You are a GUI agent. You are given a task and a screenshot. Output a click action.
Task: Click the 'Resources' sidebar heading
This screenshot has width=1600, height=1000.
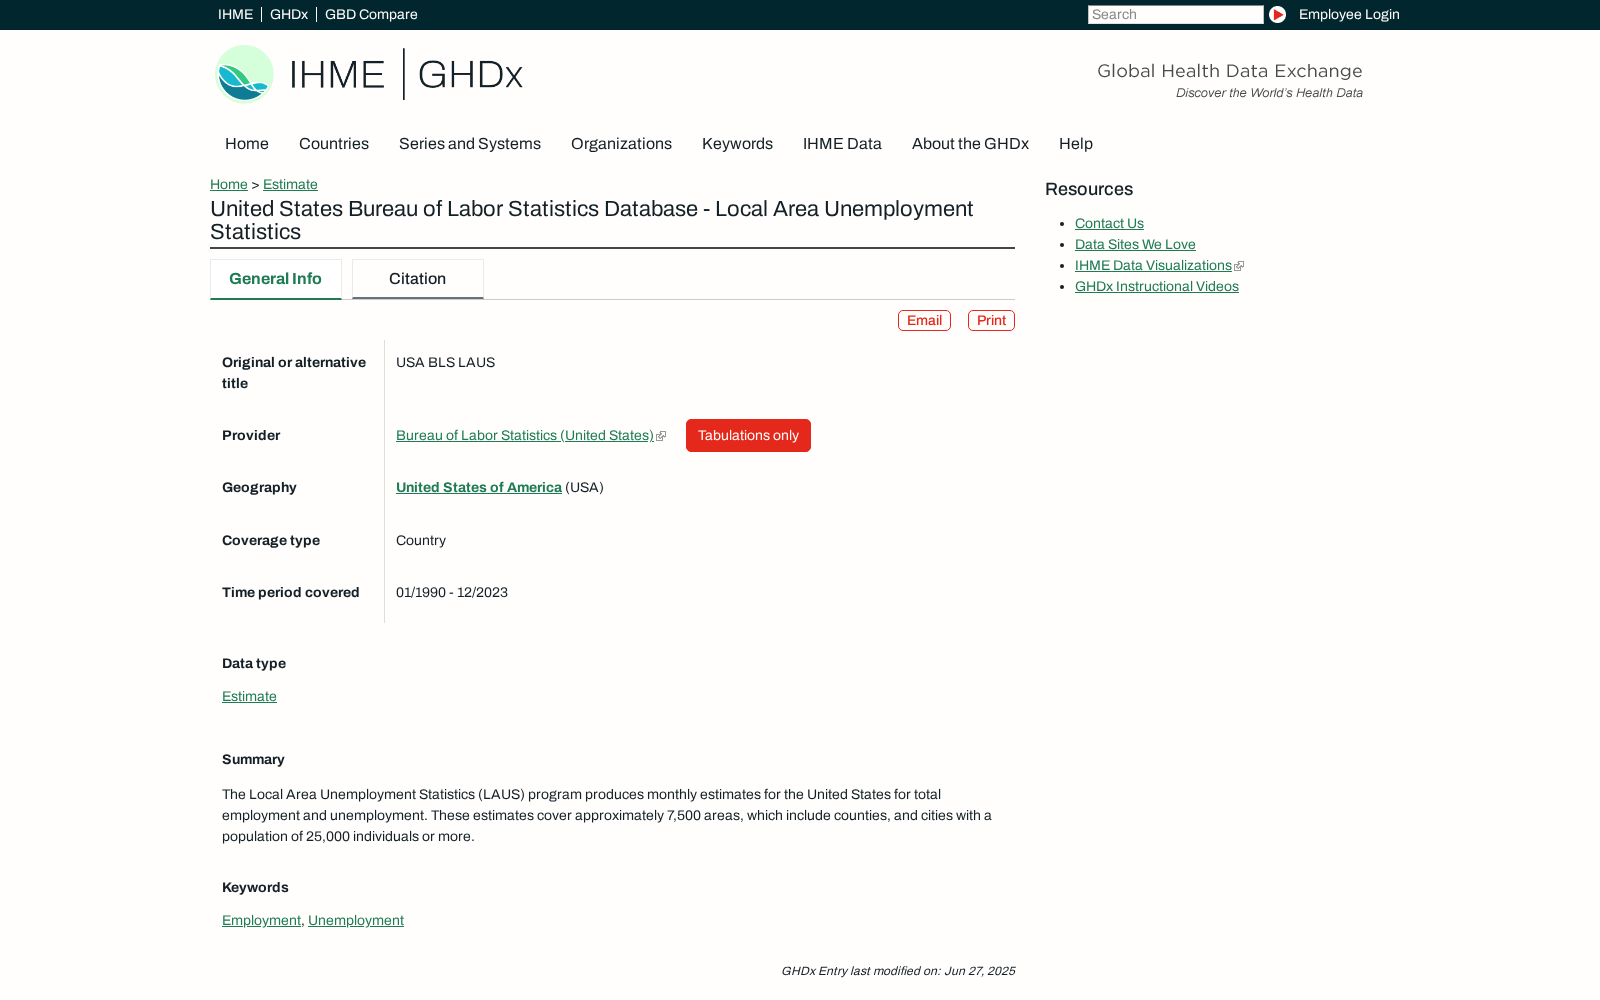[1089, 189]
